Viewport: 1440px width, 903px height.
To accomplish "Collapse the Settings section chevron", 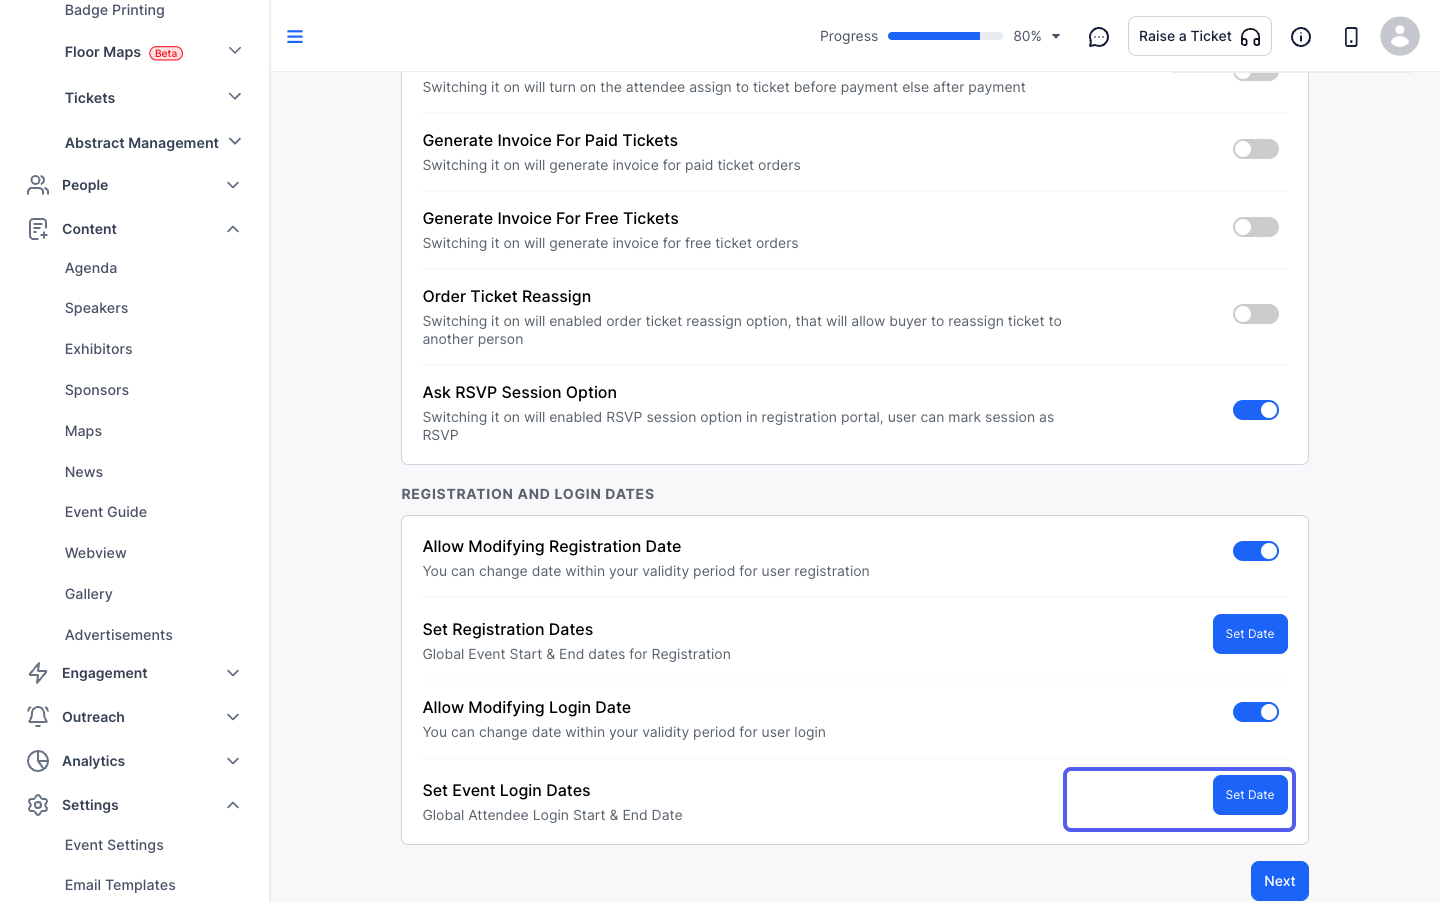I will 233,805.
